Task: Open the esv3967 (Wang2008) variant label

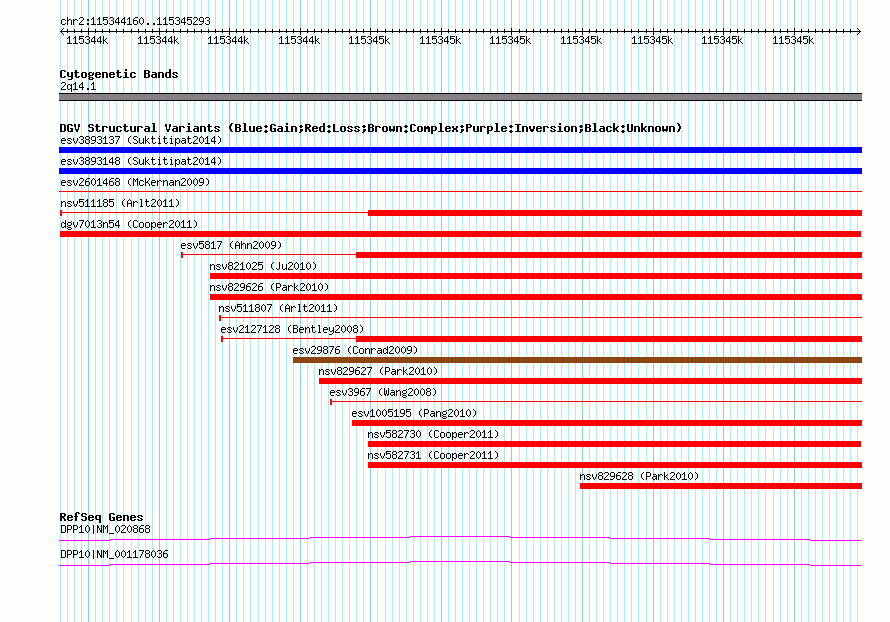Action: point(383,392)
